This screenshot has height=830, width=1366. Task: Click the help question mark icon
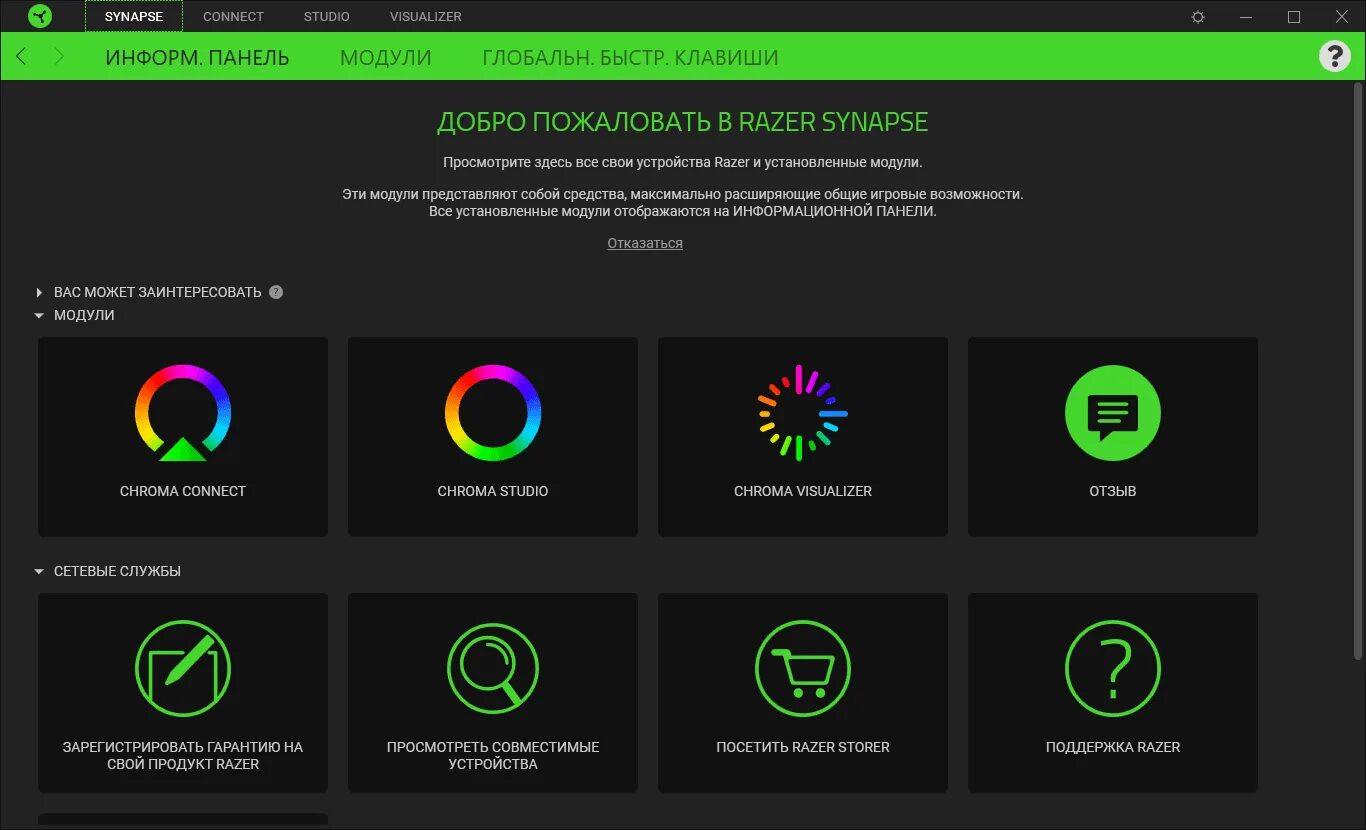1334,56
